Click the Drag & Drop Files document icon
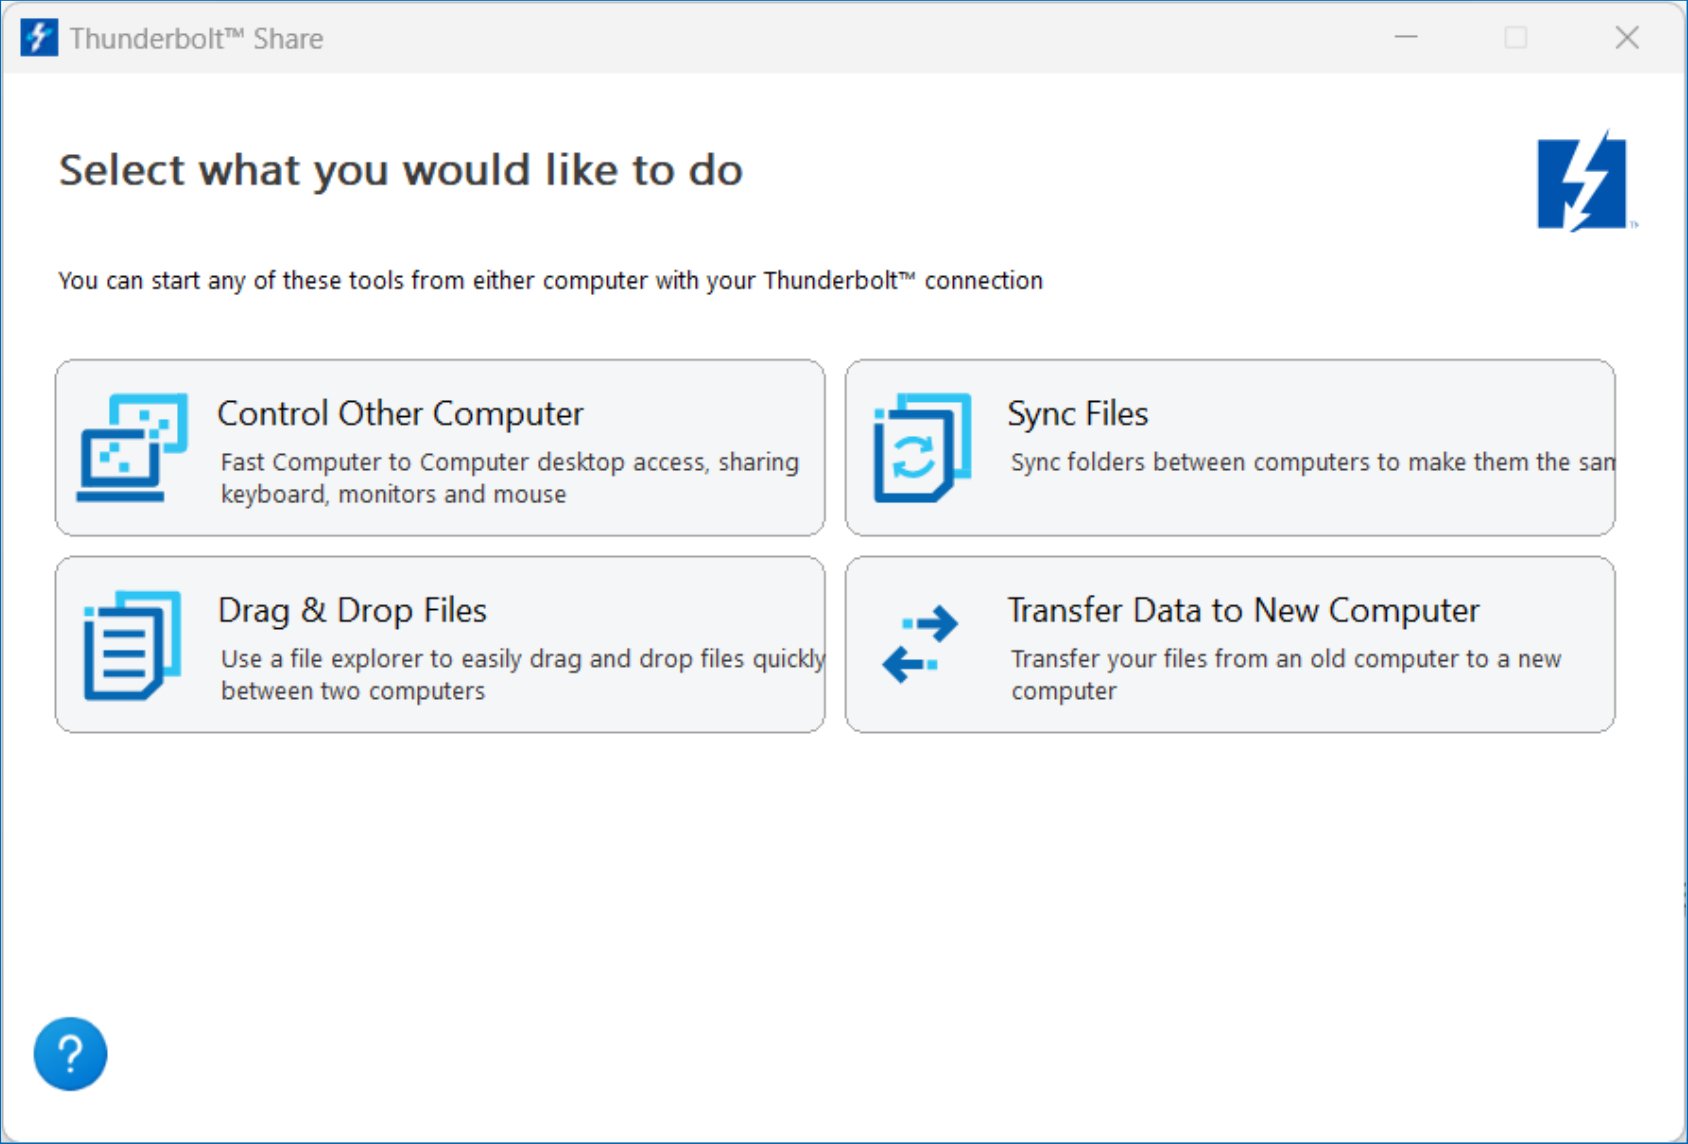 point(132,645)
